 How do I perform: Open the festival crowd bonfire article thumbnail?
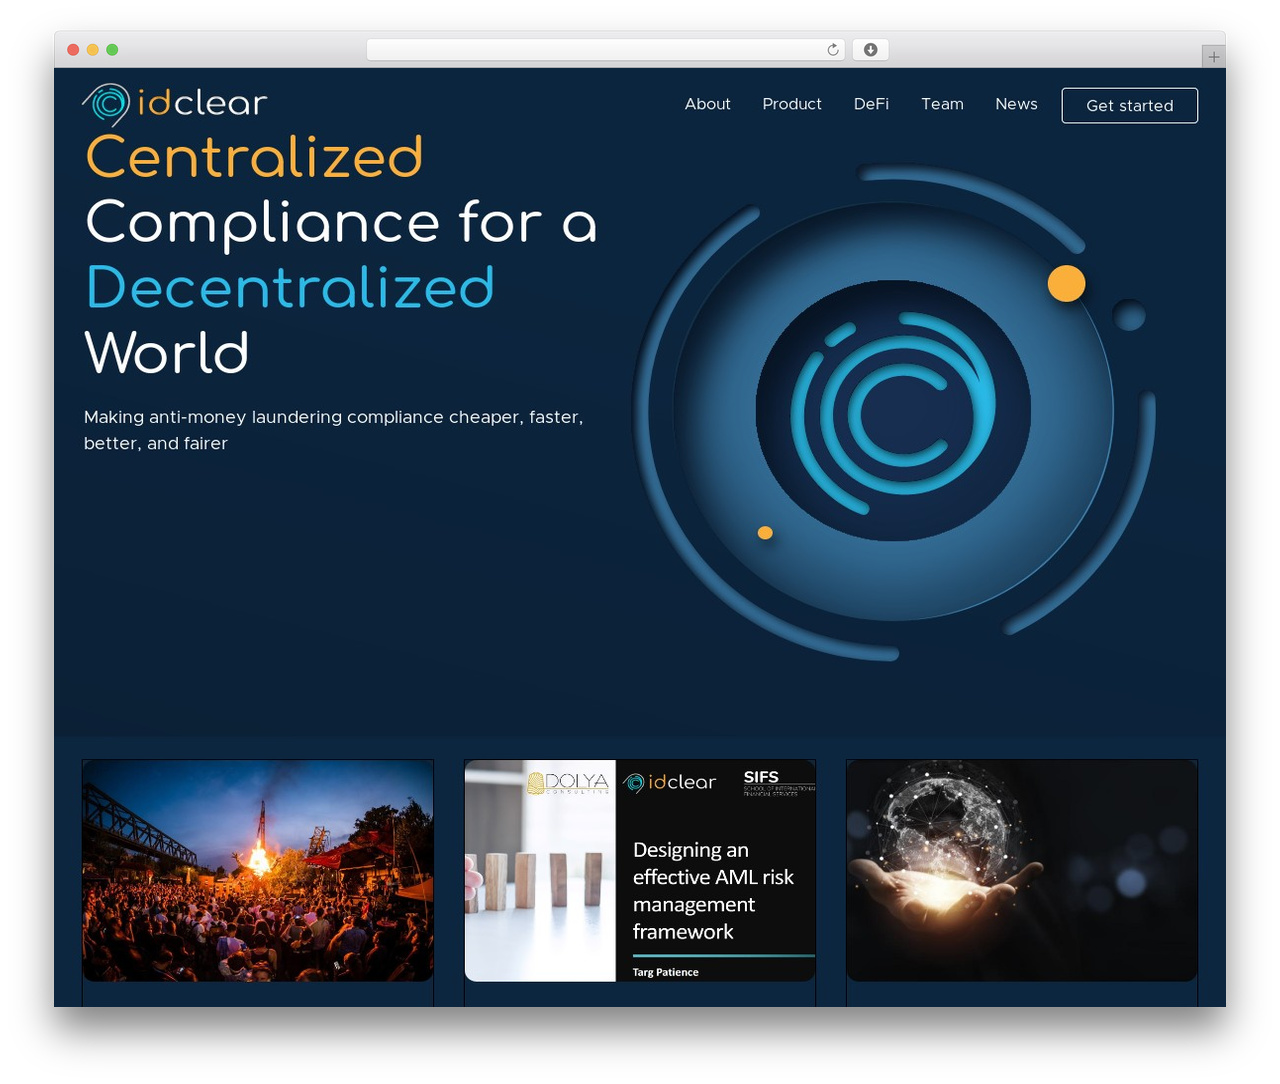[x=258, y=870]
